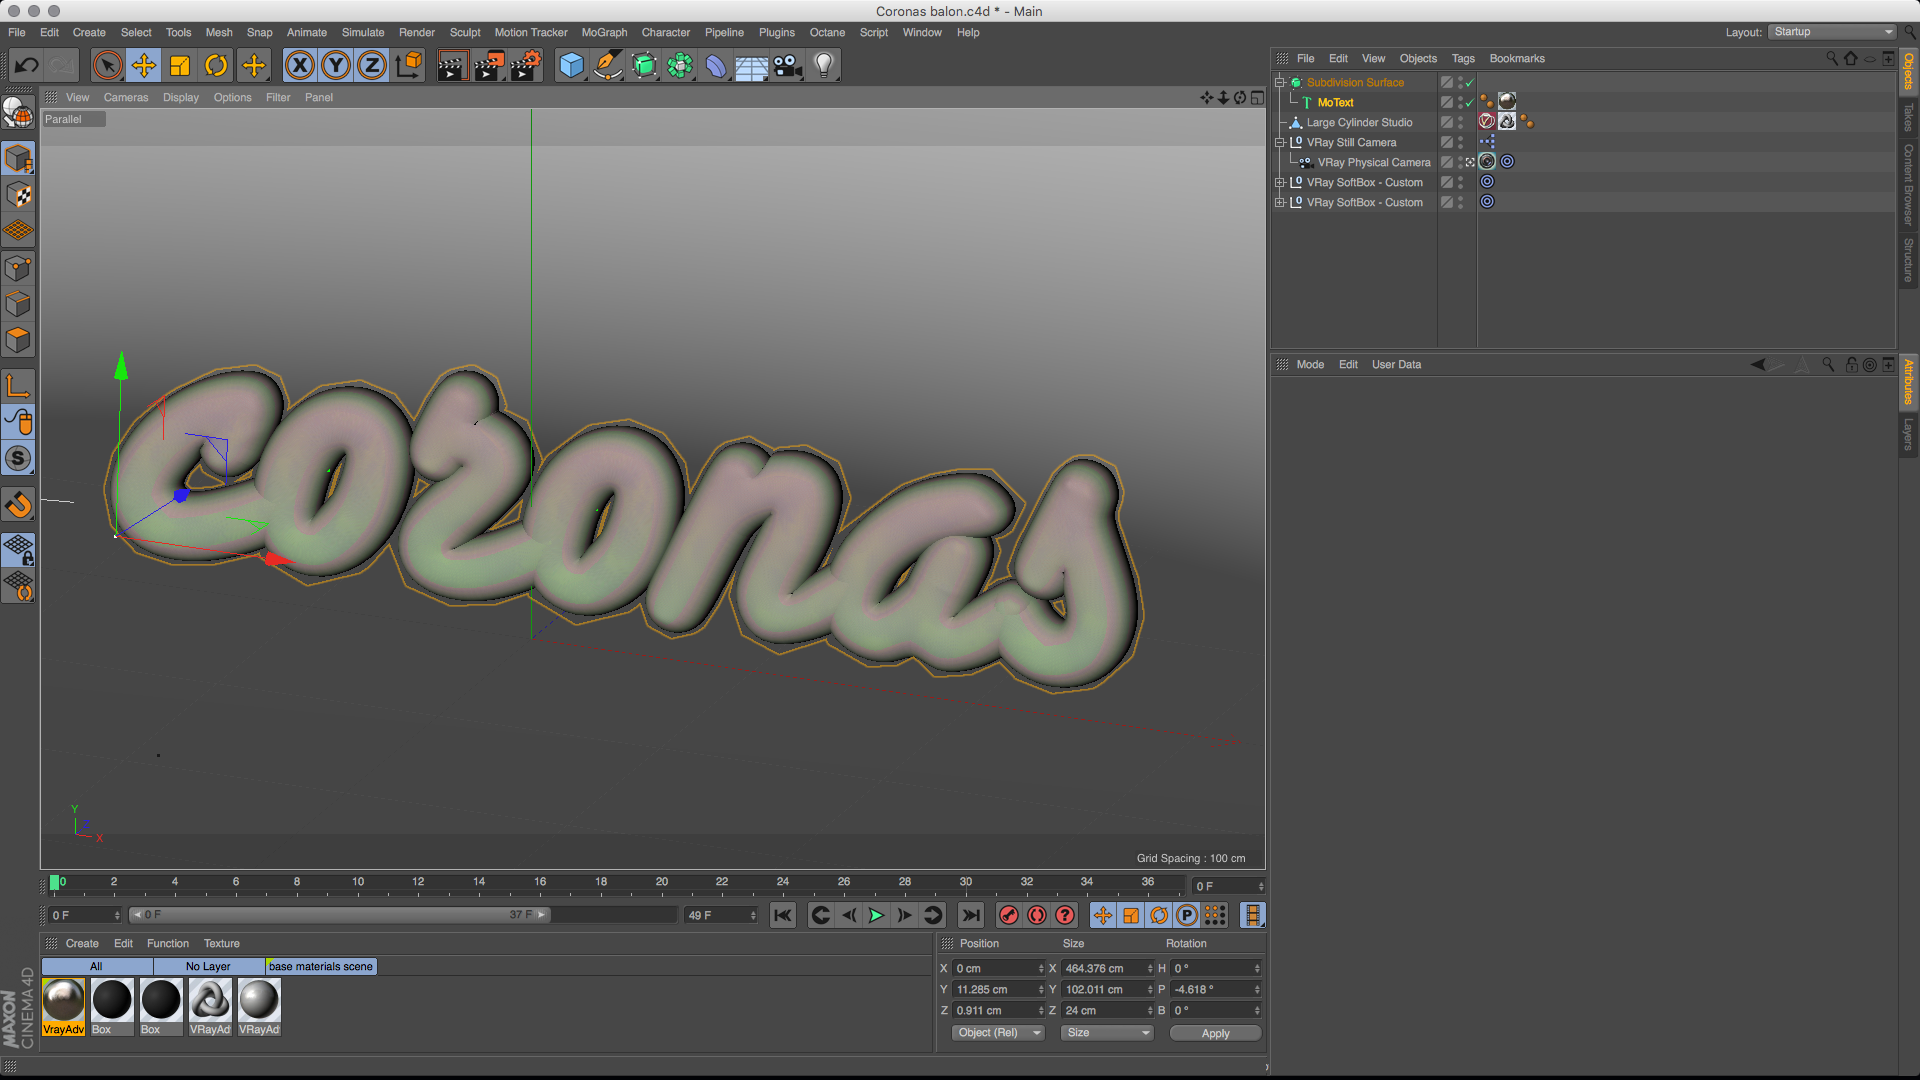
Task: Add a Camera object
Action: 788,66
